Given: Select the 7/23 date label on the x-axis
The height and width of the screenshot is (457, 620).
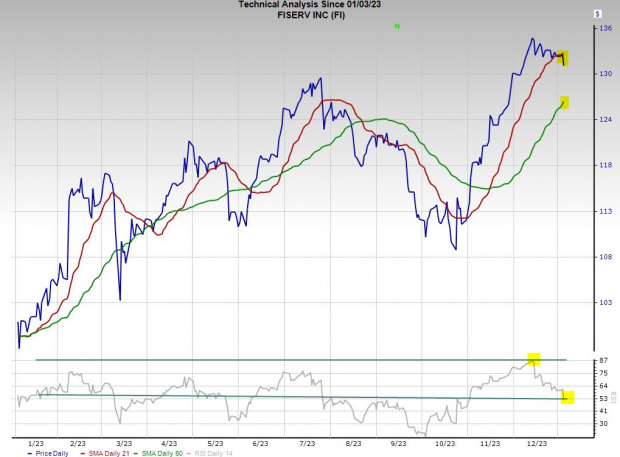Looking at the screenshot, I should pos(306,441).
